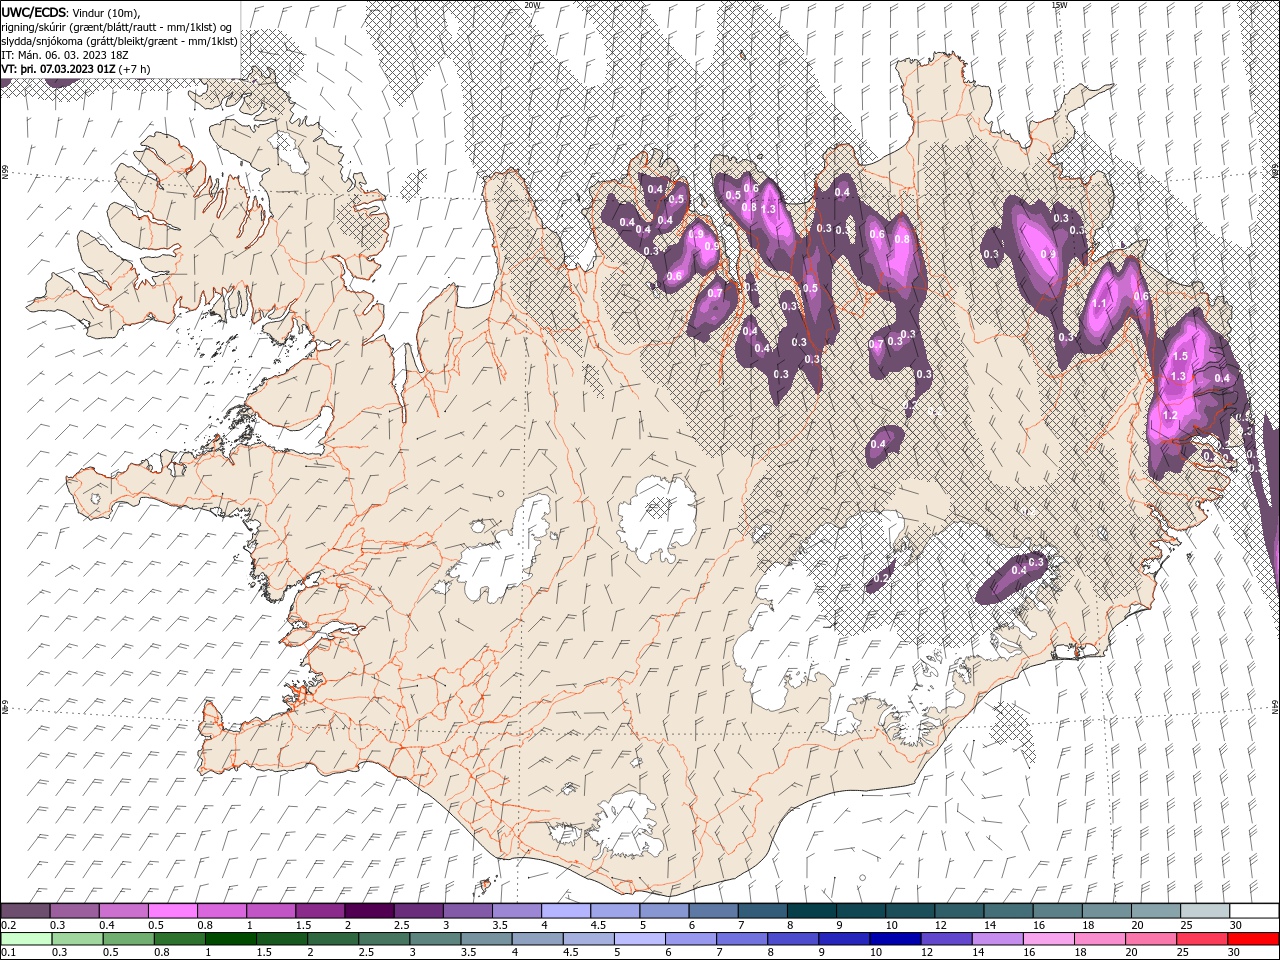Select the dark teal top-row swatch labeled 8
The image size is (1280, 960).
(x=812, y=911)
